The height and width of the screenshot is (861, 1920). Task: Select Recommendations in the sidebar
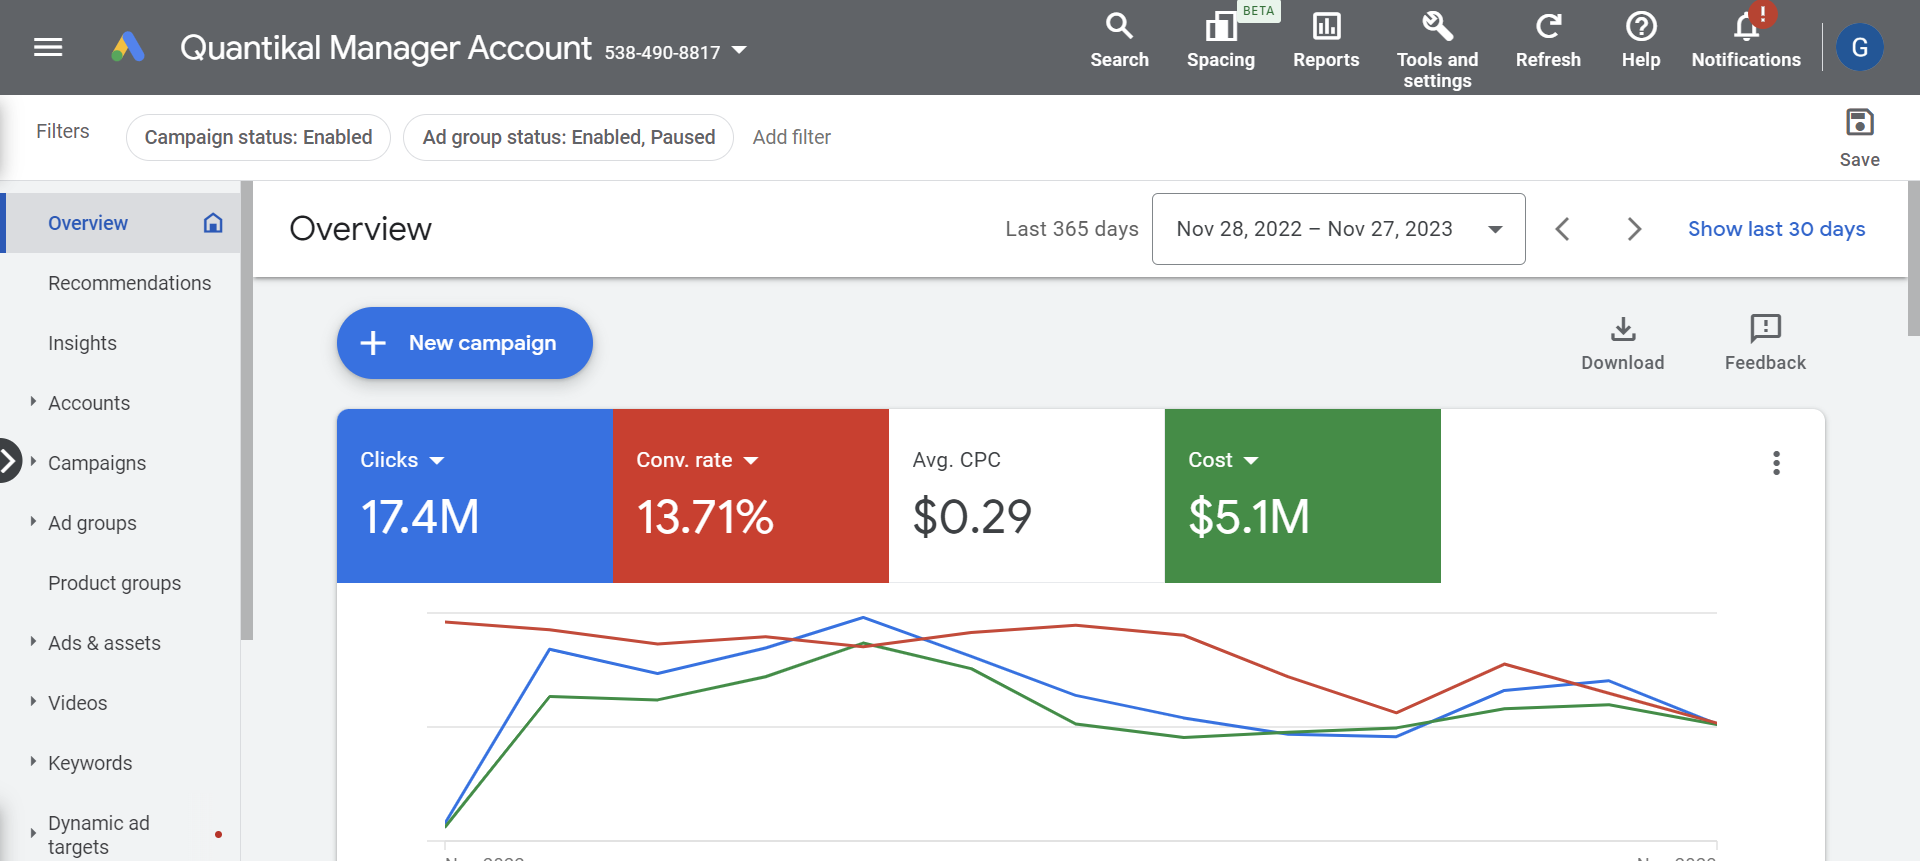129,283
